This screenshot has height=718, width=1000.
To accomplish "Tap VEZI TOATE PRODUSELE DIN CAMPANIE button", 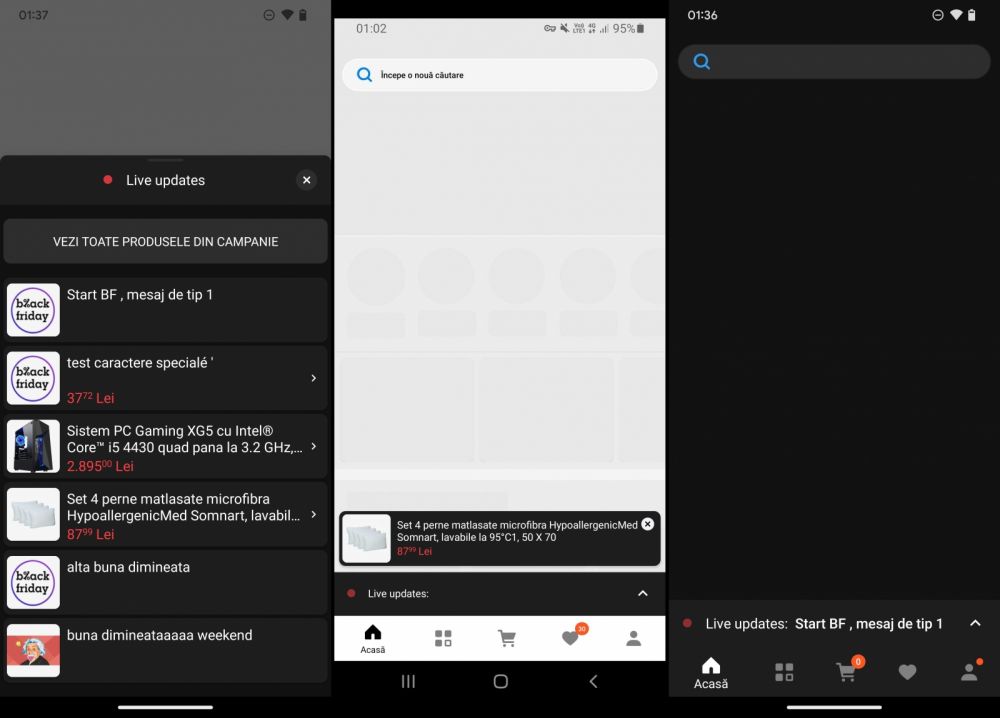I will click(165, 242).
